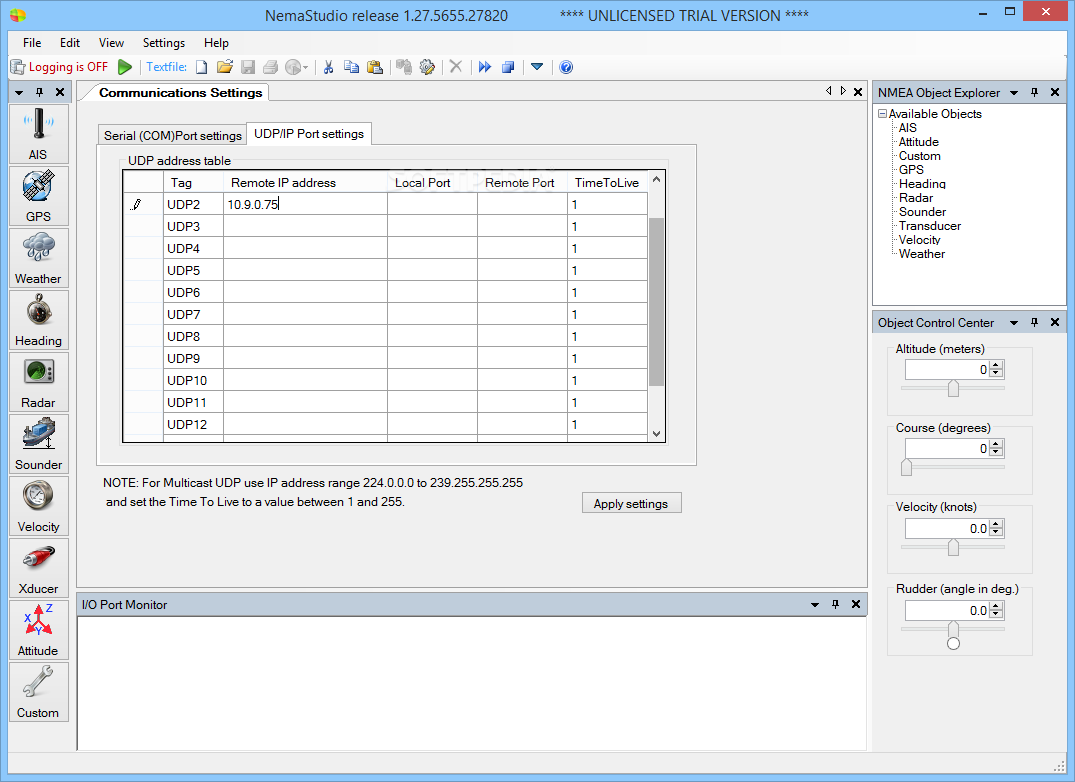
Task: Close the NMEA Object Explorer panel
Action: point(1055,93)
